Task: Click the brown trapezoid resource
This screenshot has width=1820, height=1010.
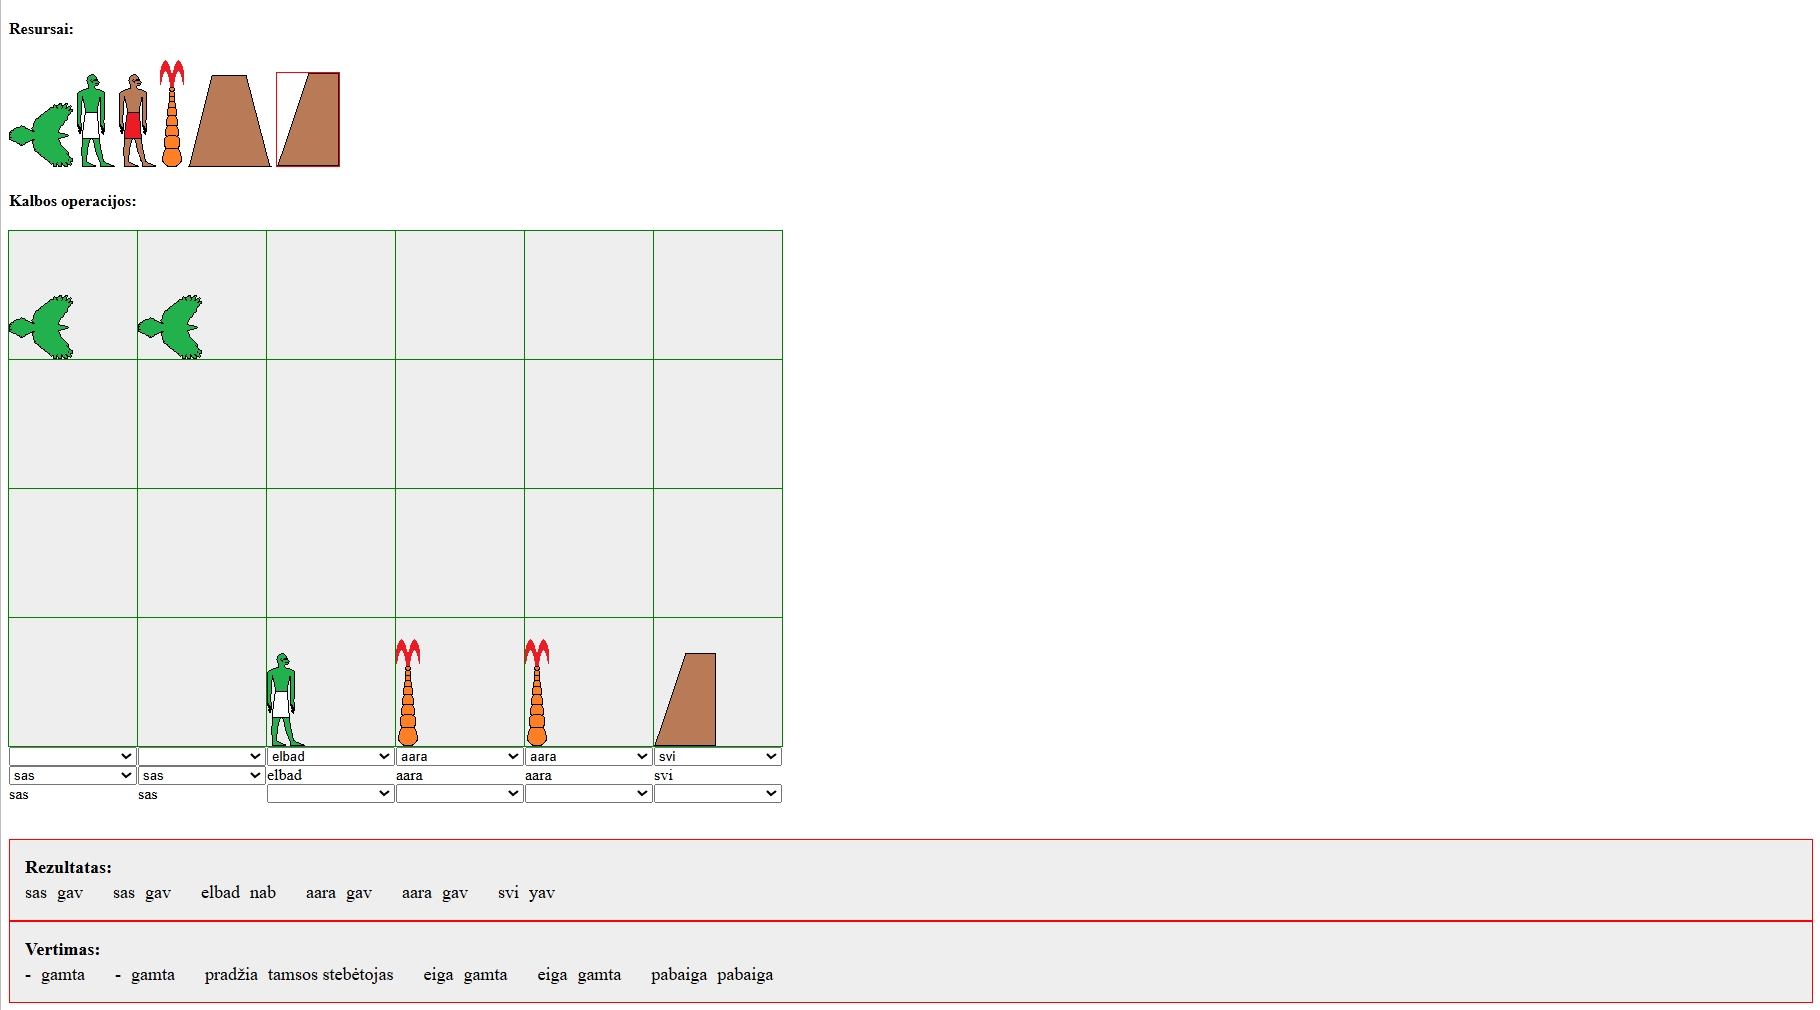Action: [x=230, y=120]
